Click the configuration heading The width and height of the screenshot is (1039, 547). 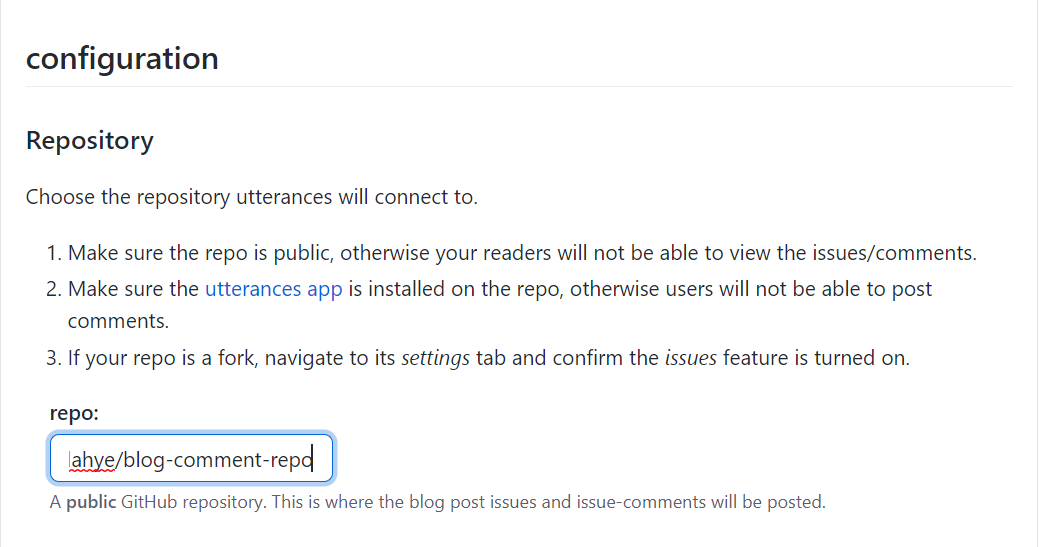click(123, 58)
